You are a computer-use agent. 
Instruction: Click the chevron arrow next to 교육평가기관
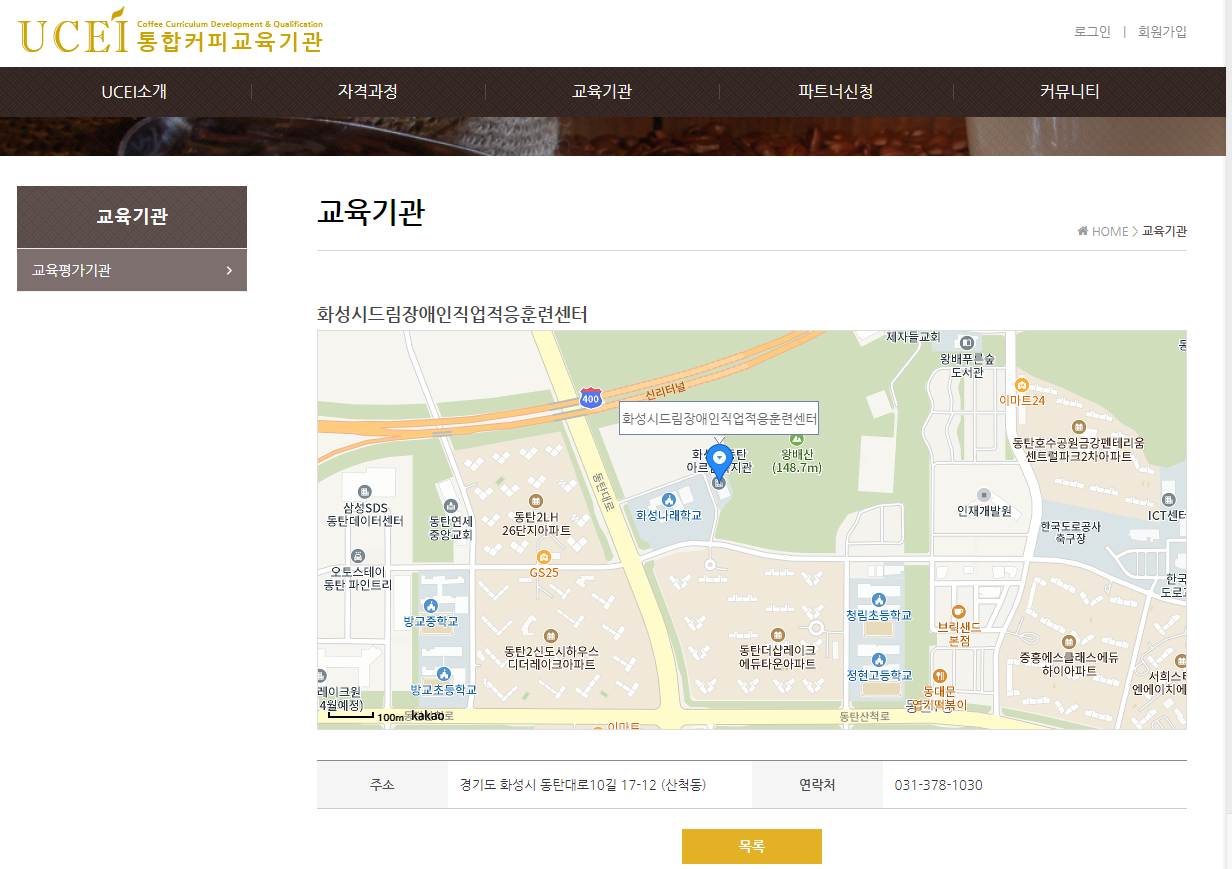tap(229, 270)
